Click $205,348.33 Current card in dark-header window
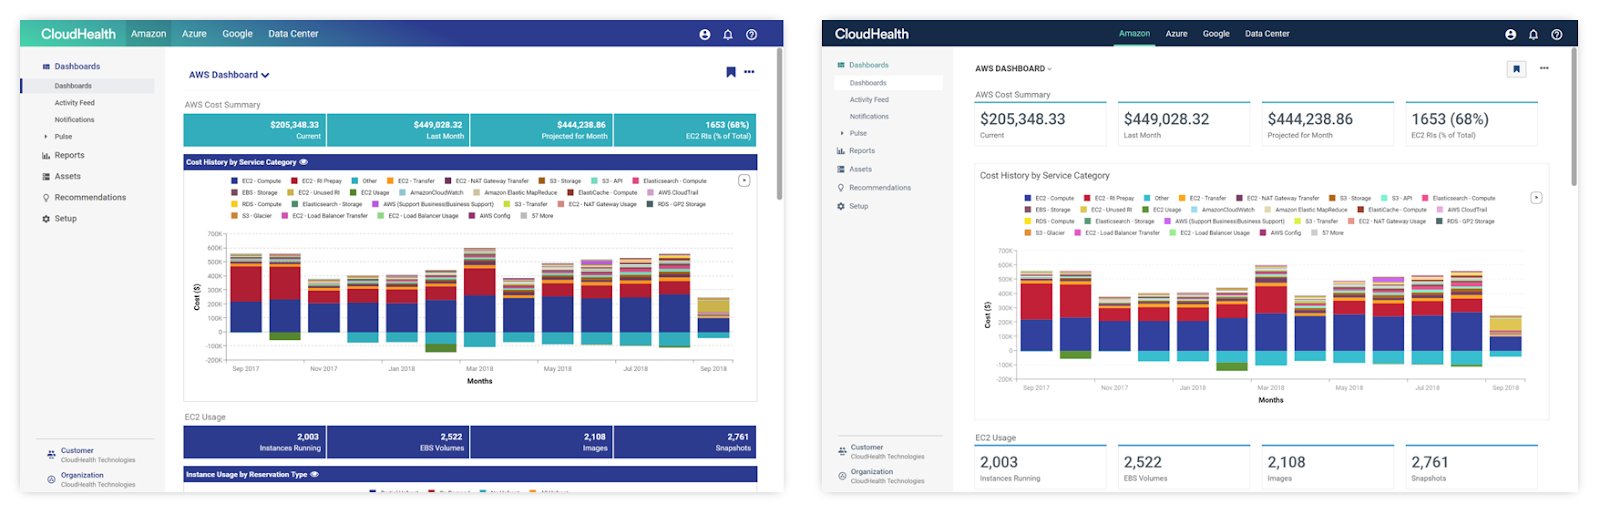Viewport: 1600px width, 515px height. tap(1040, 124)
